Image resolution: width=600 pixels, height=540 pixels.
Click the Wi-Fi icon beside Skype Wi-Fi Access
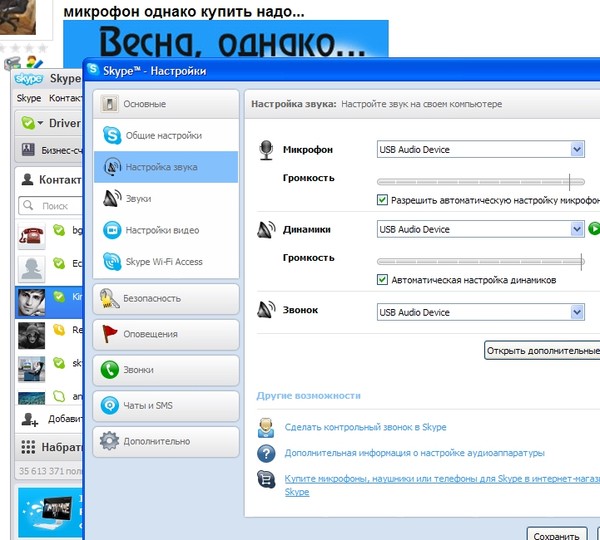[112, 262]
